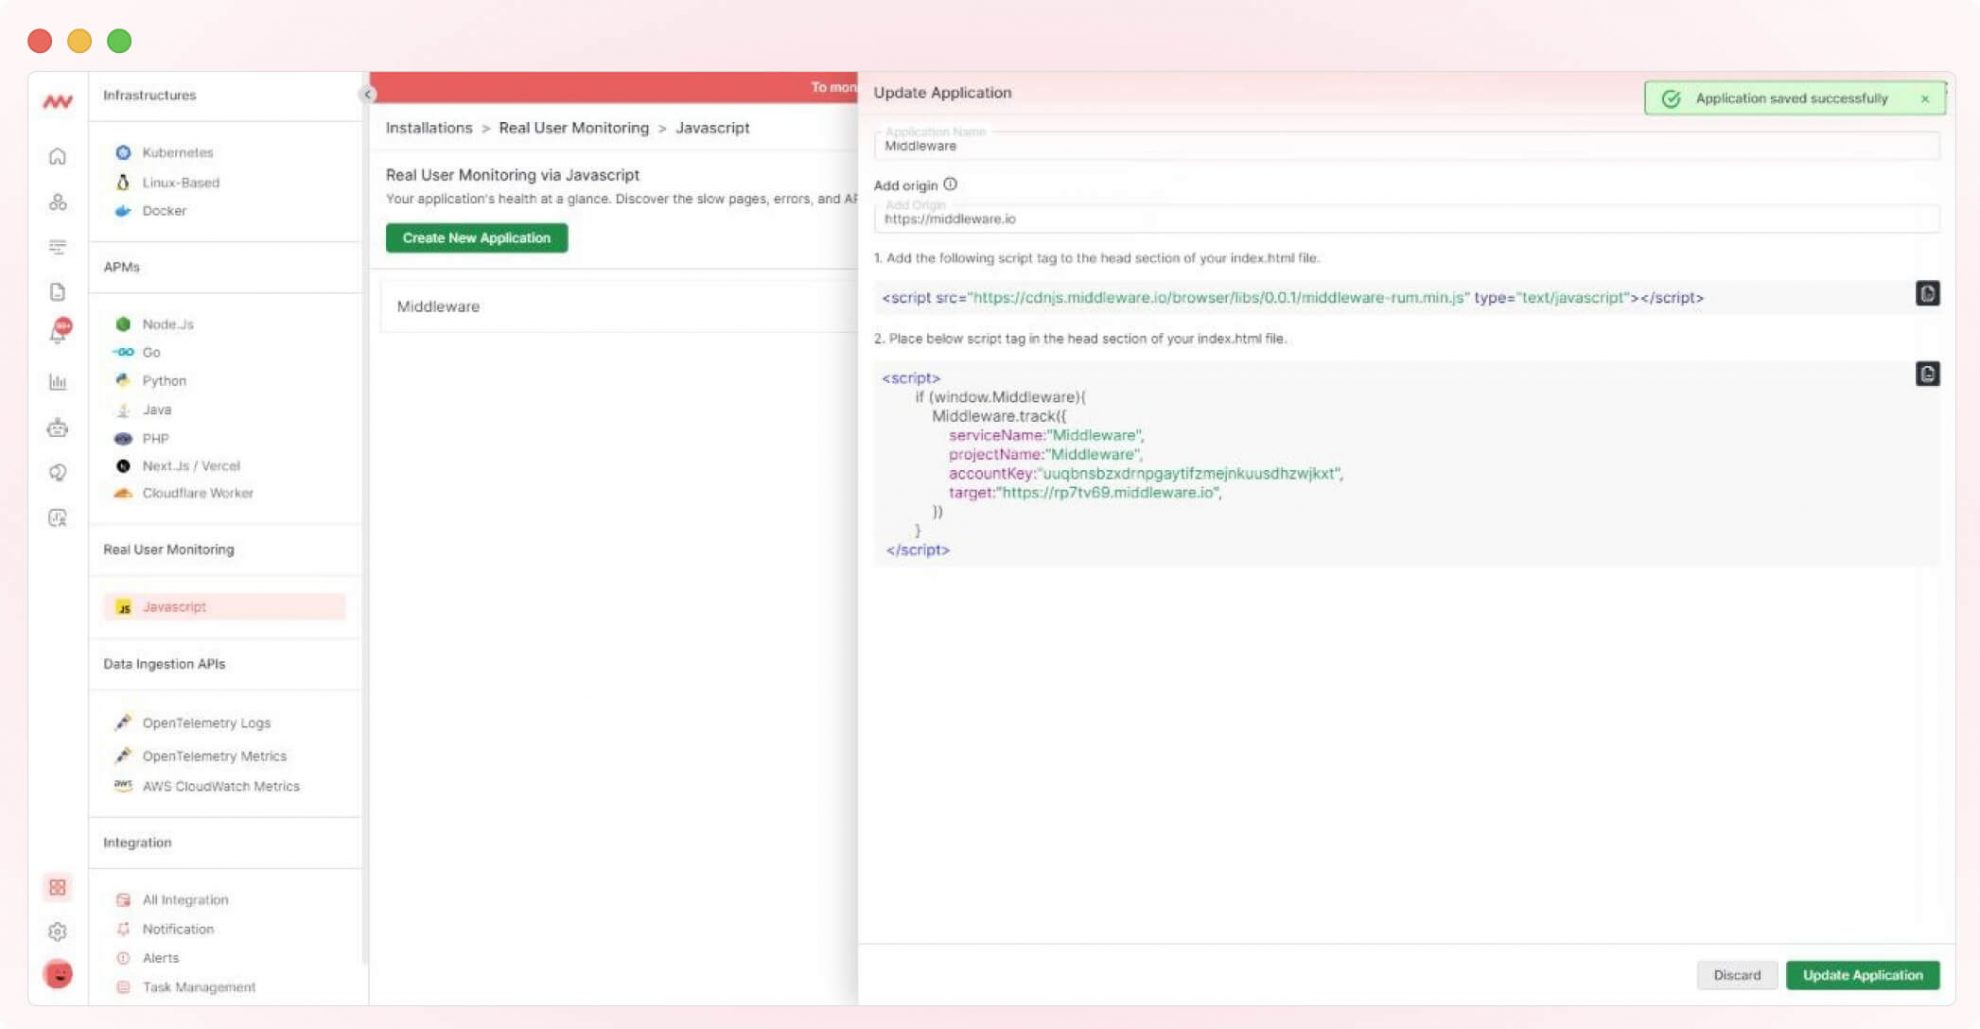Open the Add origin info tooltip
Screen dimensions: 1980x1029
click(949, 184)
